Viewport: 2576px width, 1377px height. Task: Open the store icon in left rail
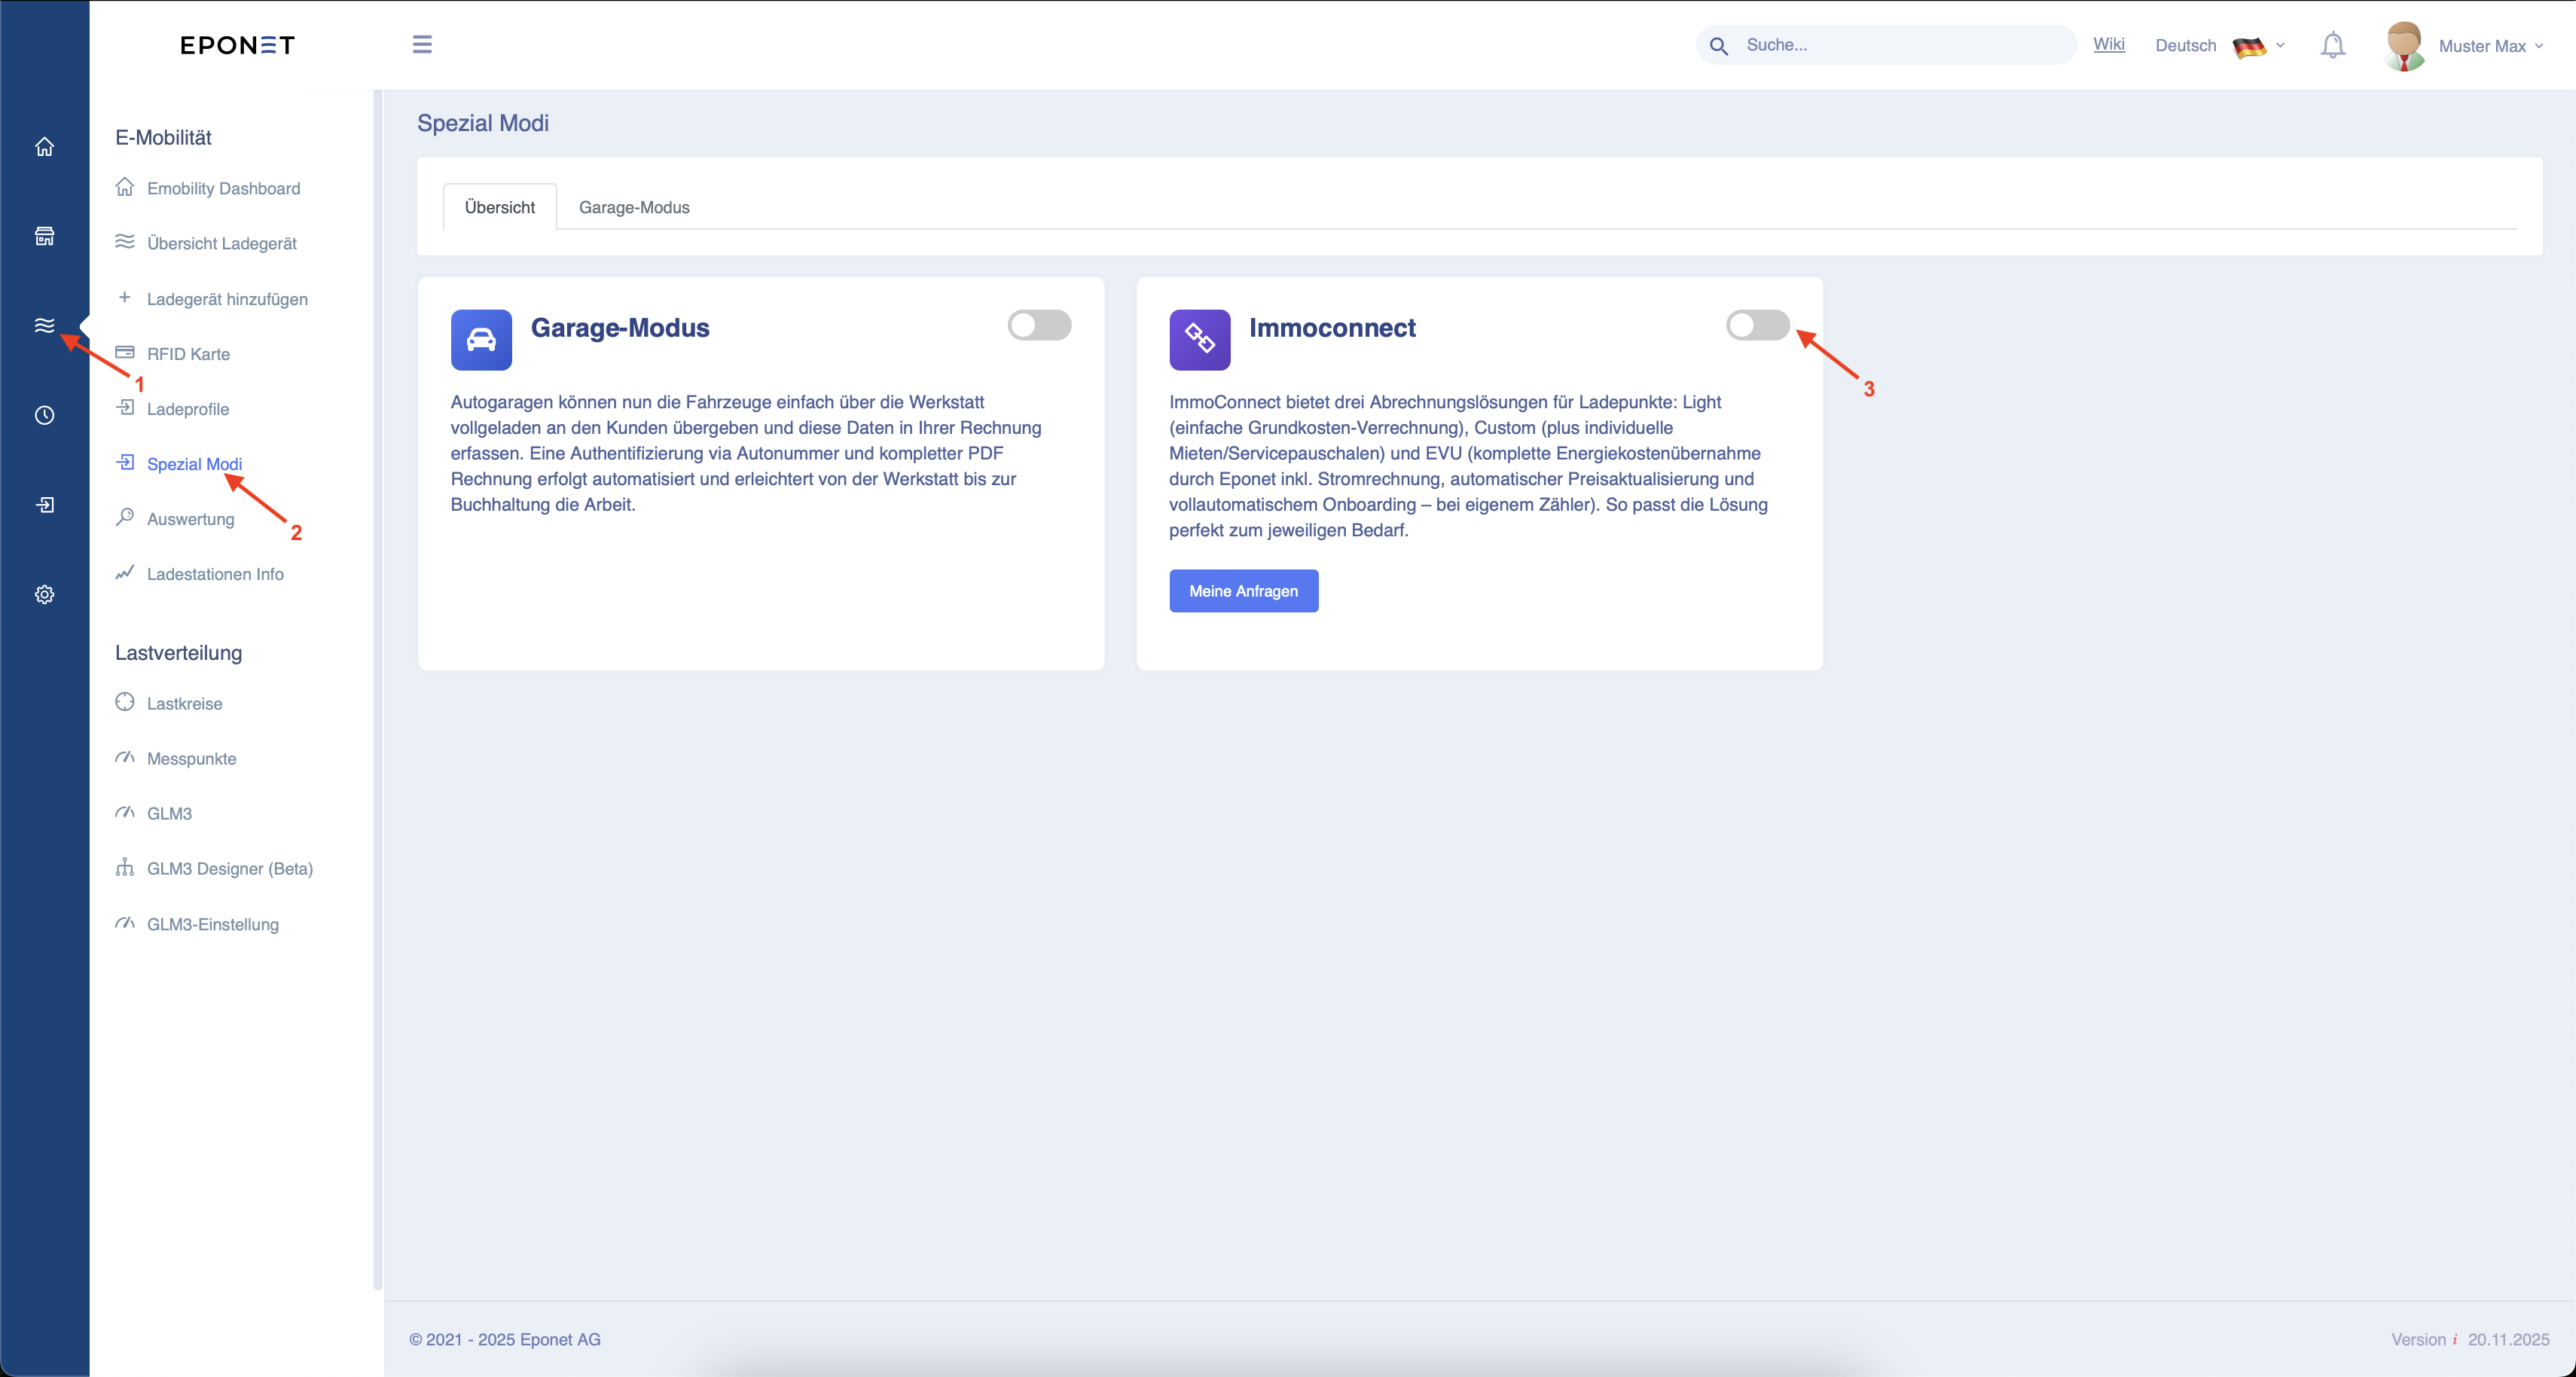(44, 236)
